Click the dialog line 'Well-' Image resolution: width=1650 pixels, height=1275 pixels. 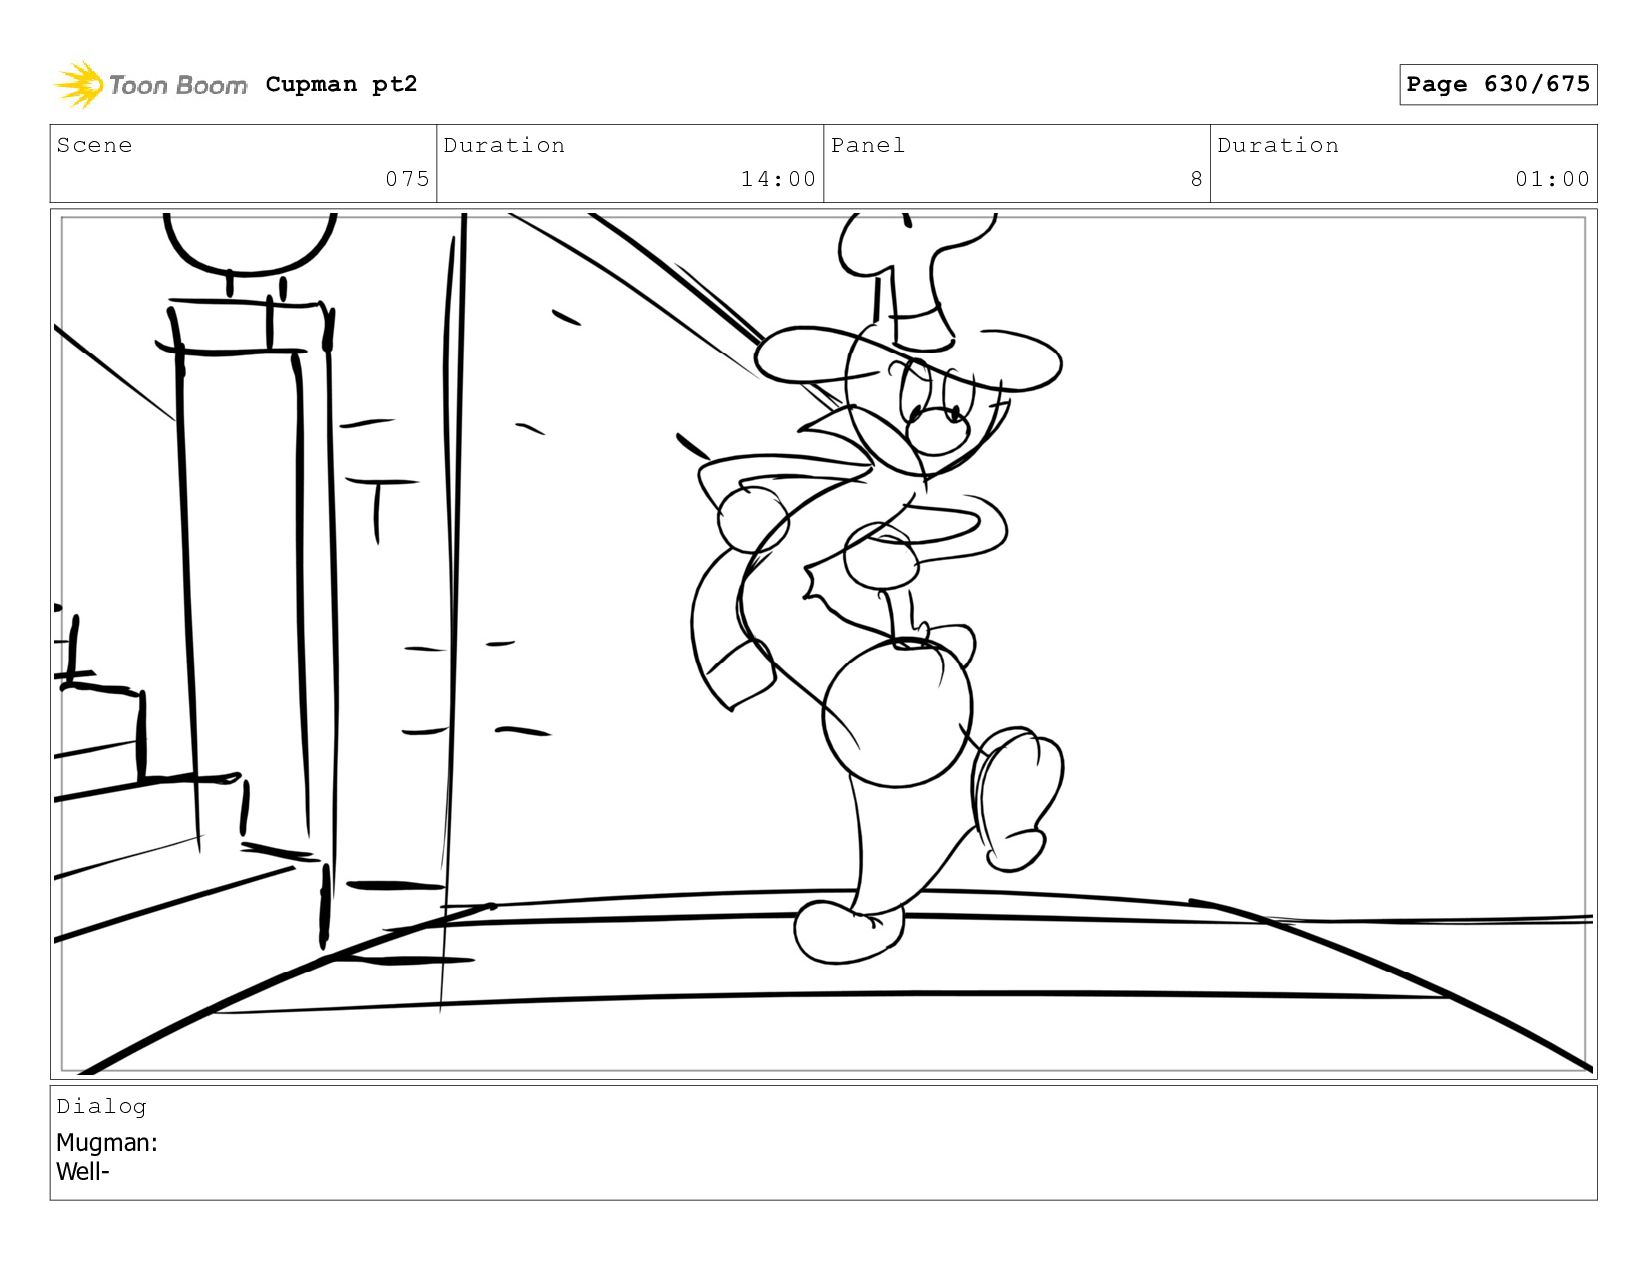[83, 1171]
